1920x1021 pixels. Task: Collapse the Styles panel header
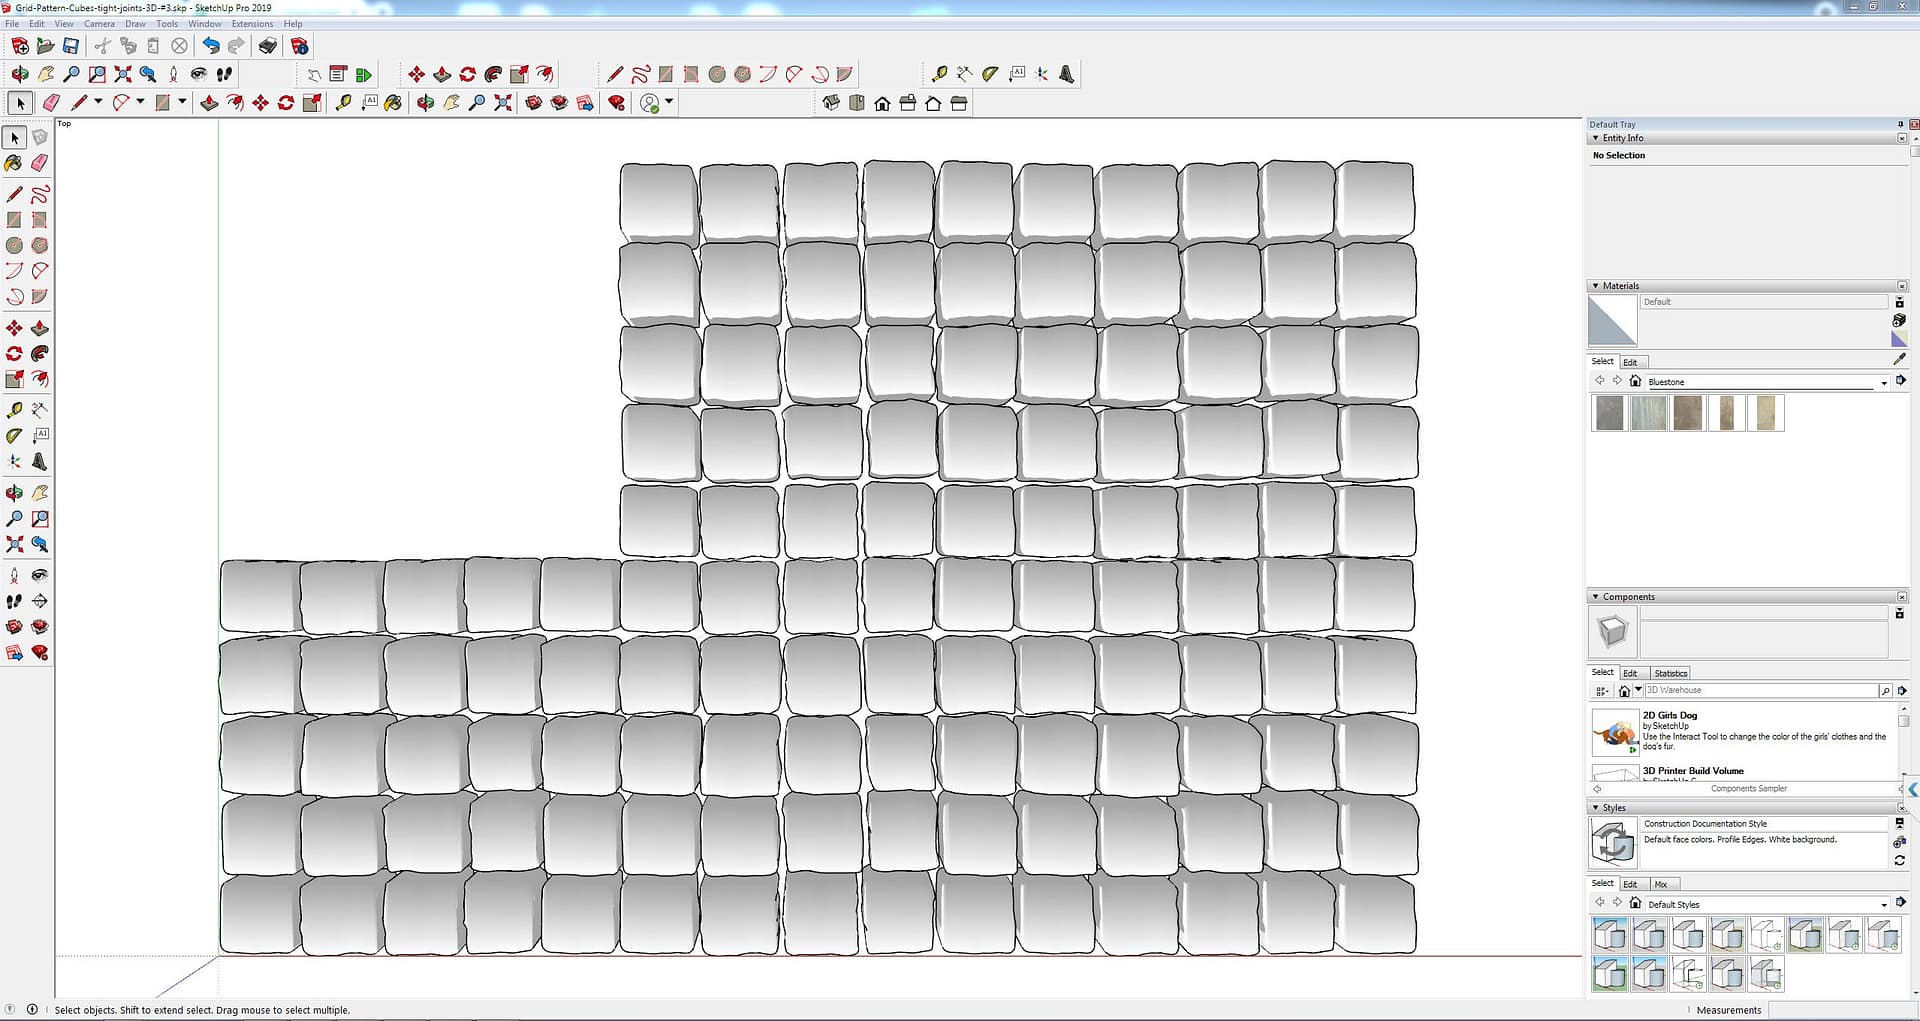tap(1596, 808)
